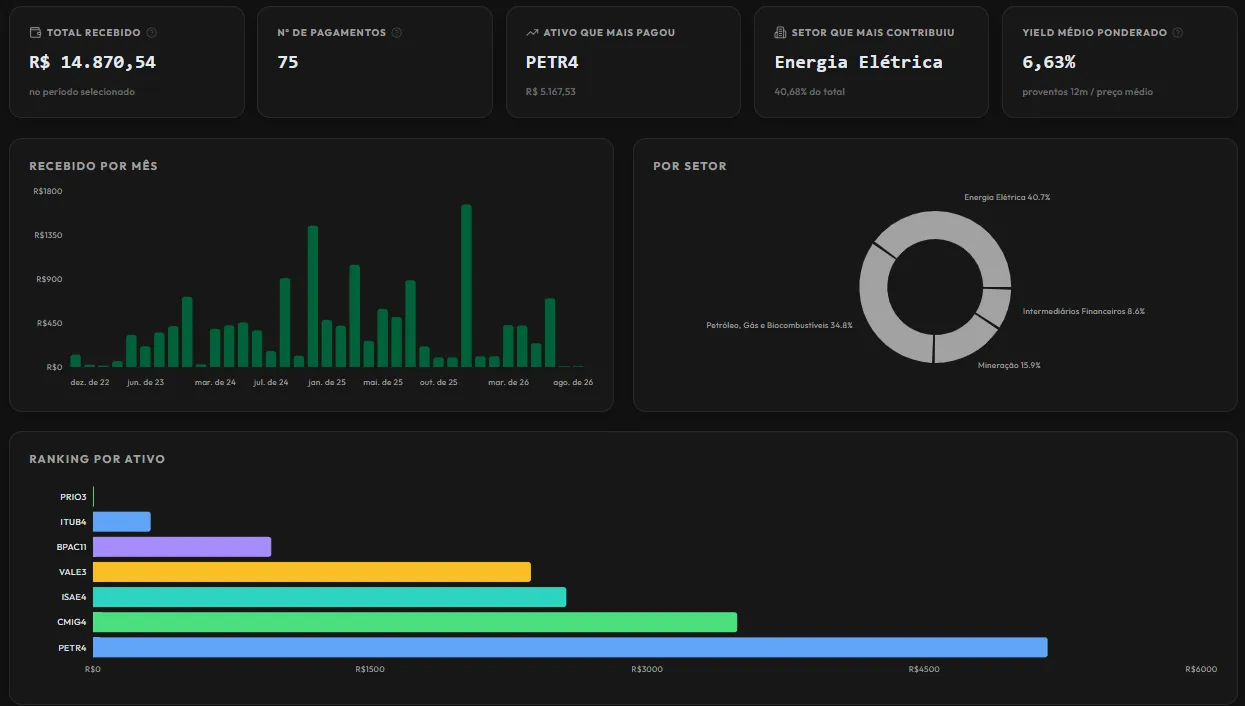Click the wallet icon in Total Recebido card
Image resolution: width=1245 pixels, height=706 pixels.
(35, 33)
